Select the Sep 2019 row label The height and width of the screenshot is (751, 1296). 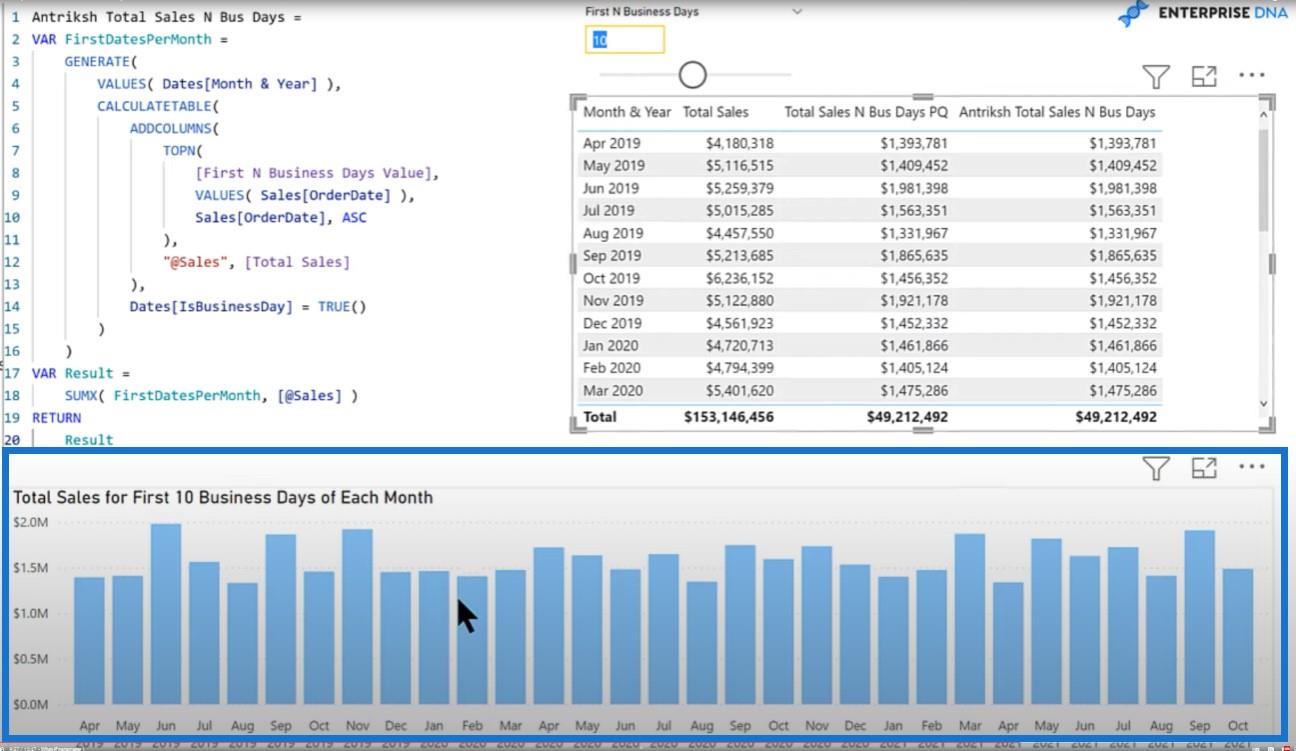[612, 256]
